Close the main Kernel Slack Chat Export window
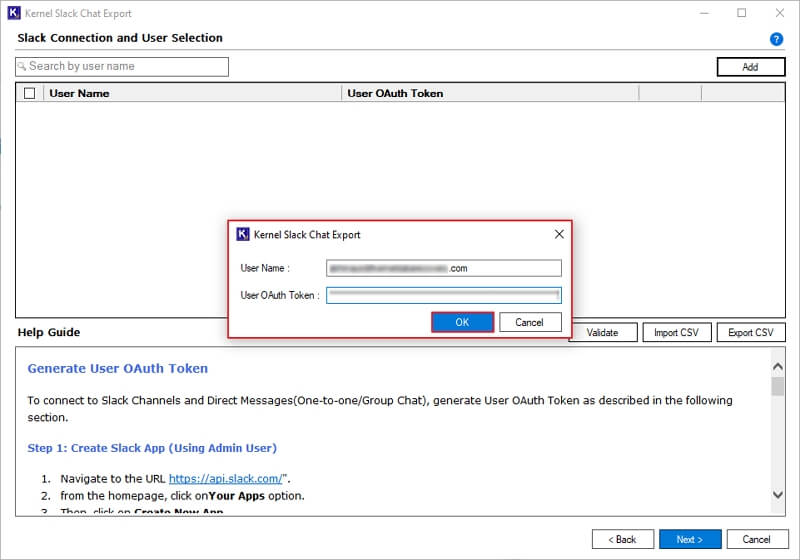The image size is (800, 560). click(780, 13)
